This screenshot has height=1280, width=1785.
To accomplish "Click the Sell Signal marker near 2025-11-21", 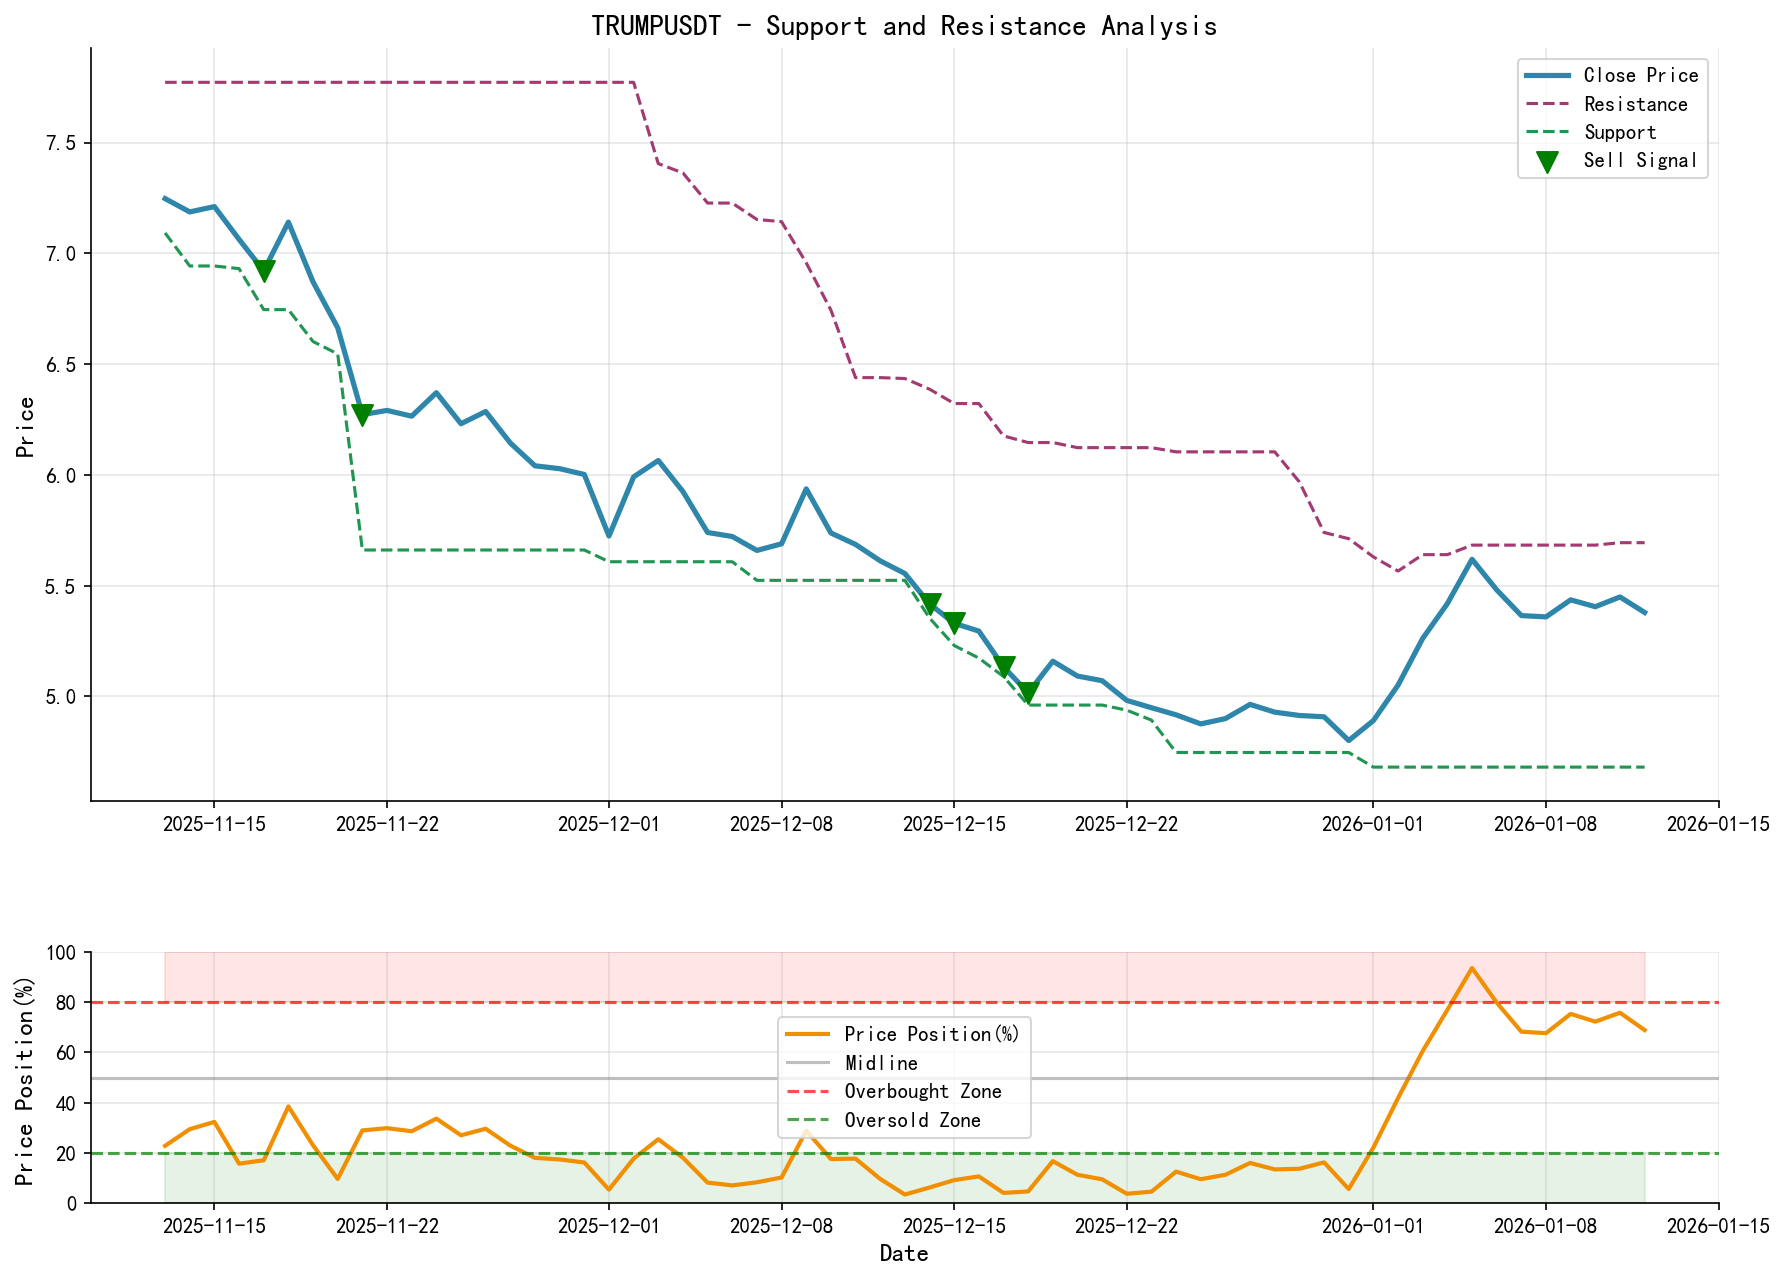I will pos(362,414).
